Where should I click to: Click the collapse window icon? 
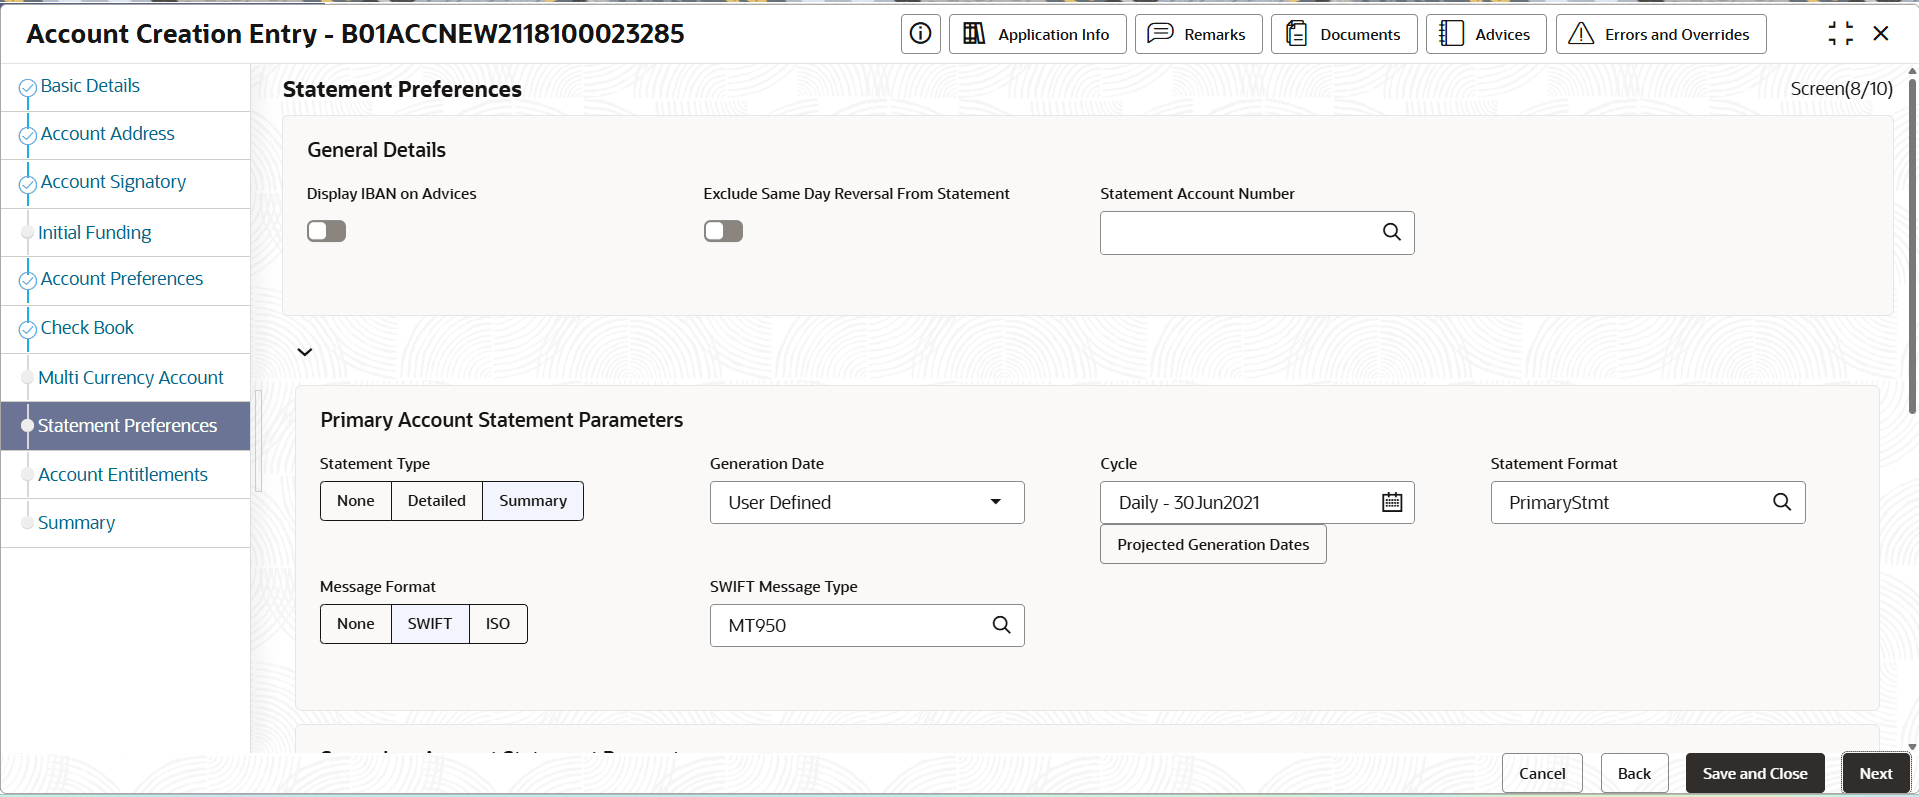pos(1840,34)
